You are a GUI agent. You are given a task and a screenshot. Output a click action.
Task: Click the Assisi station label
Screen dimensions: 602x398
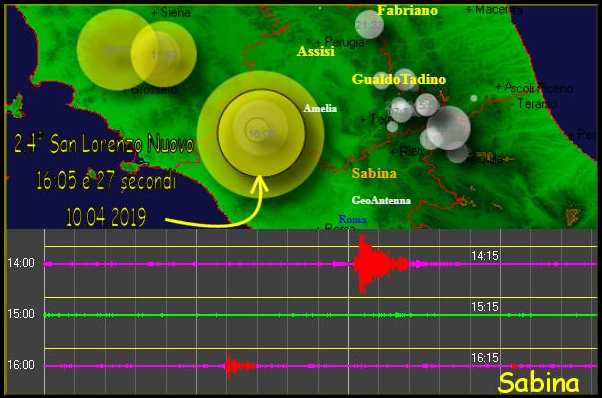316,51
